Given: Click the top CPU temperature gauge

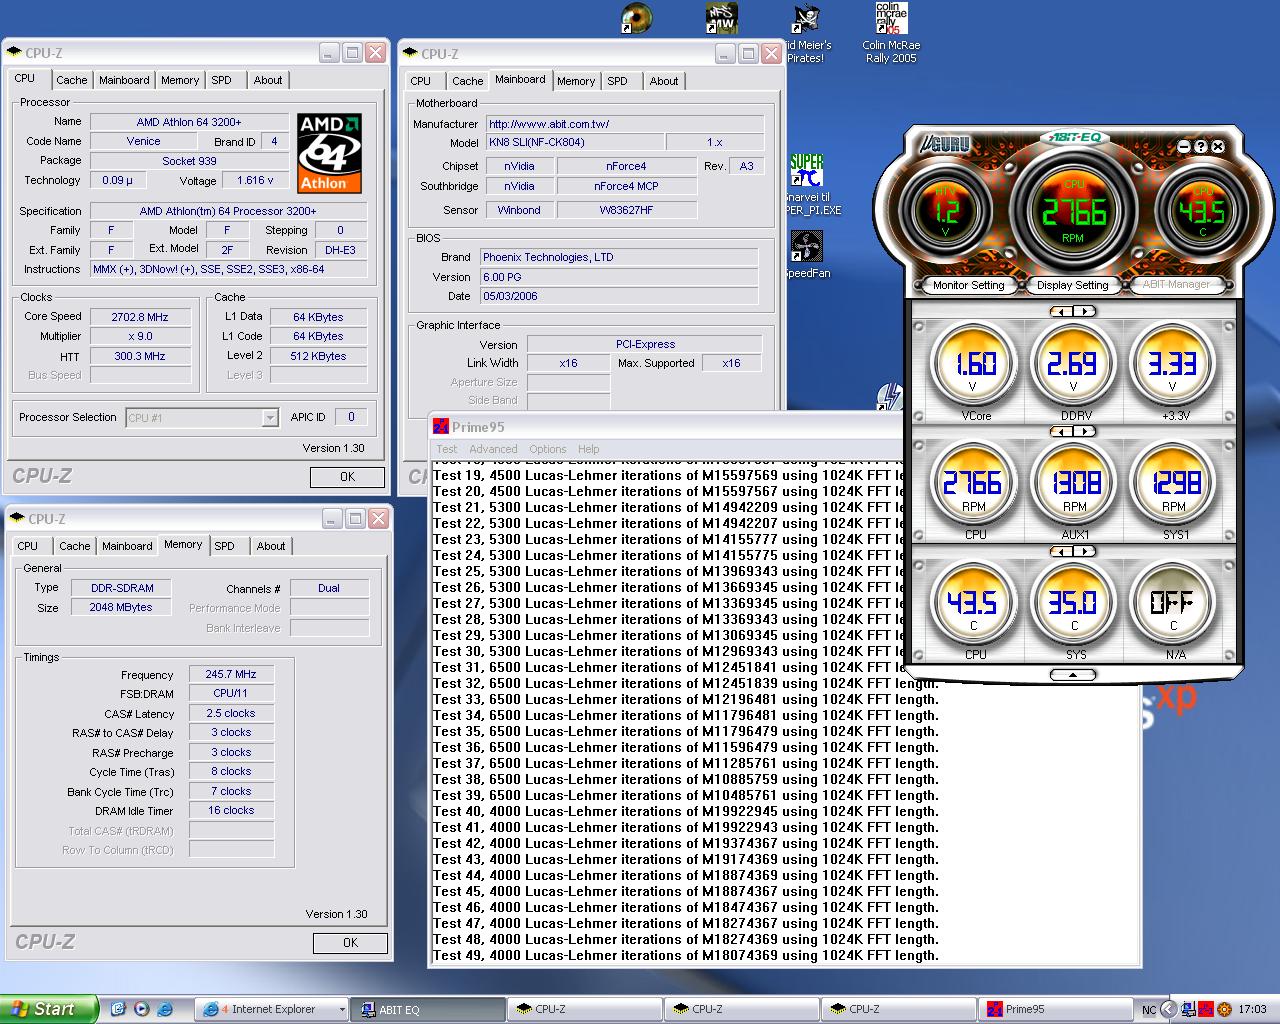Looking at the screenshot, I should pyautogui.click(x=1201, y=211).
